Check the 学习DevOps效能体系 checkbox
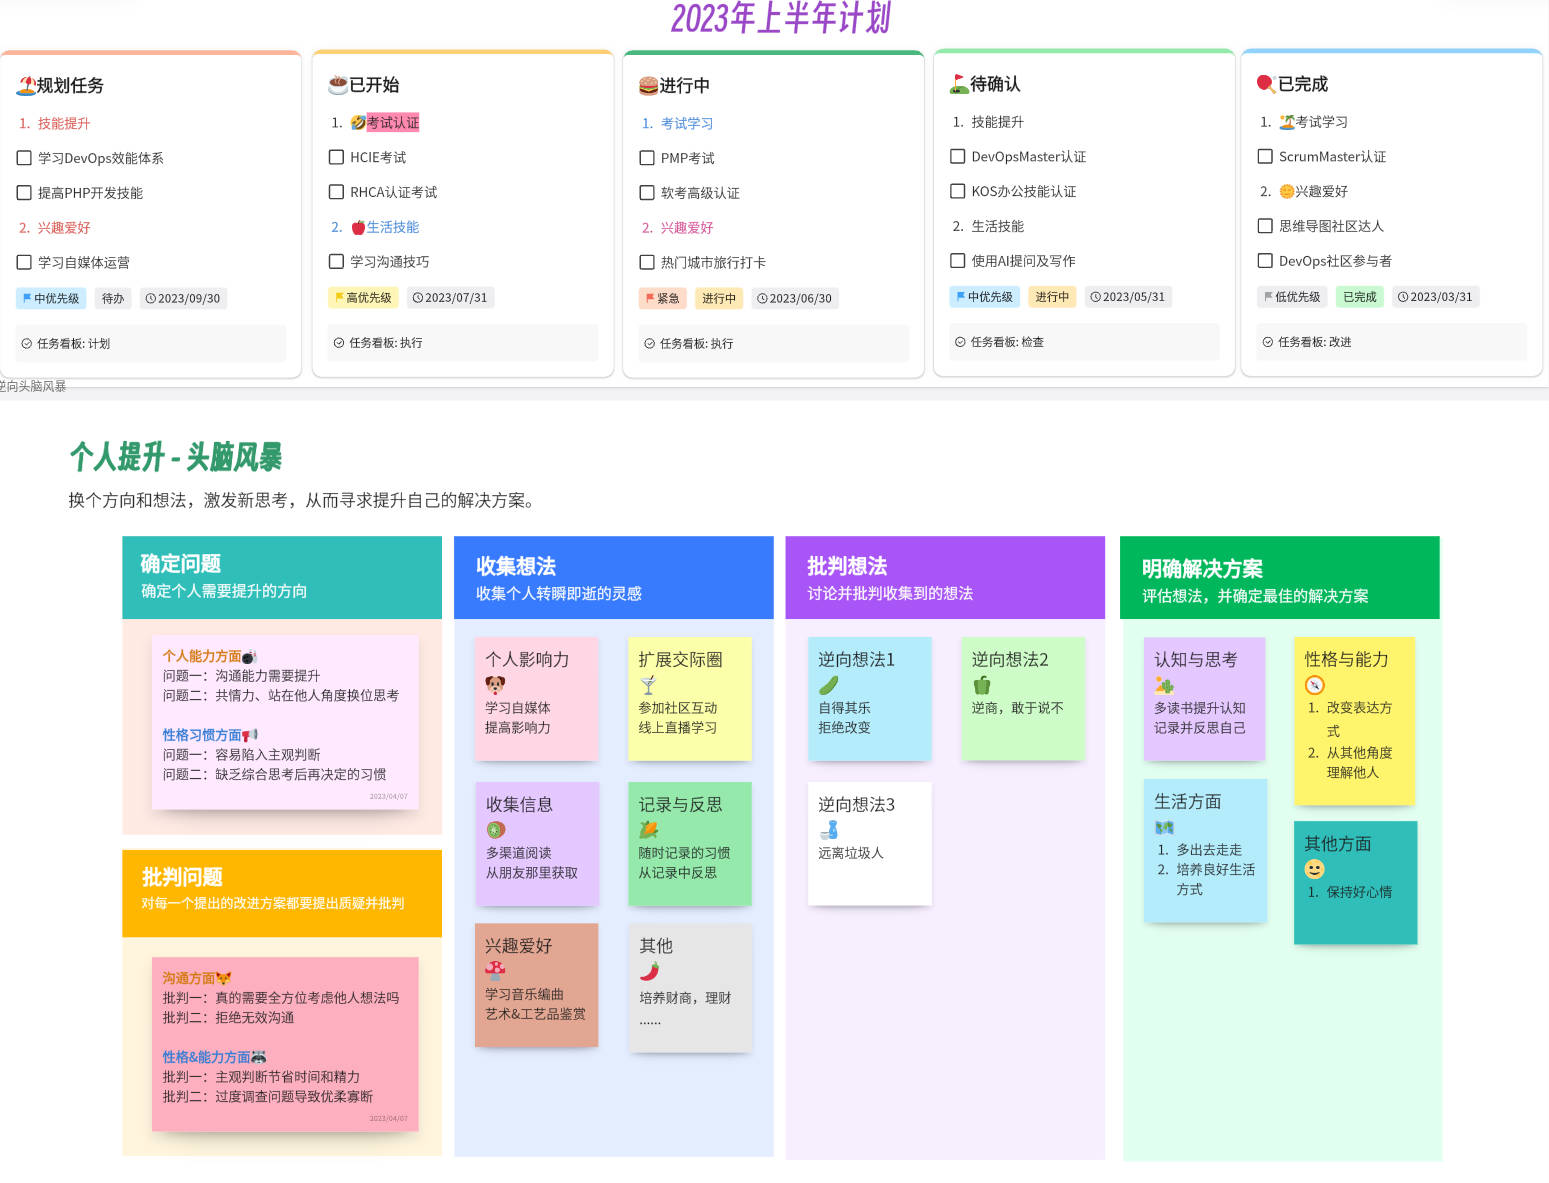The width and height of the screenshot is (1549, 1183). click(x=24, y=158)
